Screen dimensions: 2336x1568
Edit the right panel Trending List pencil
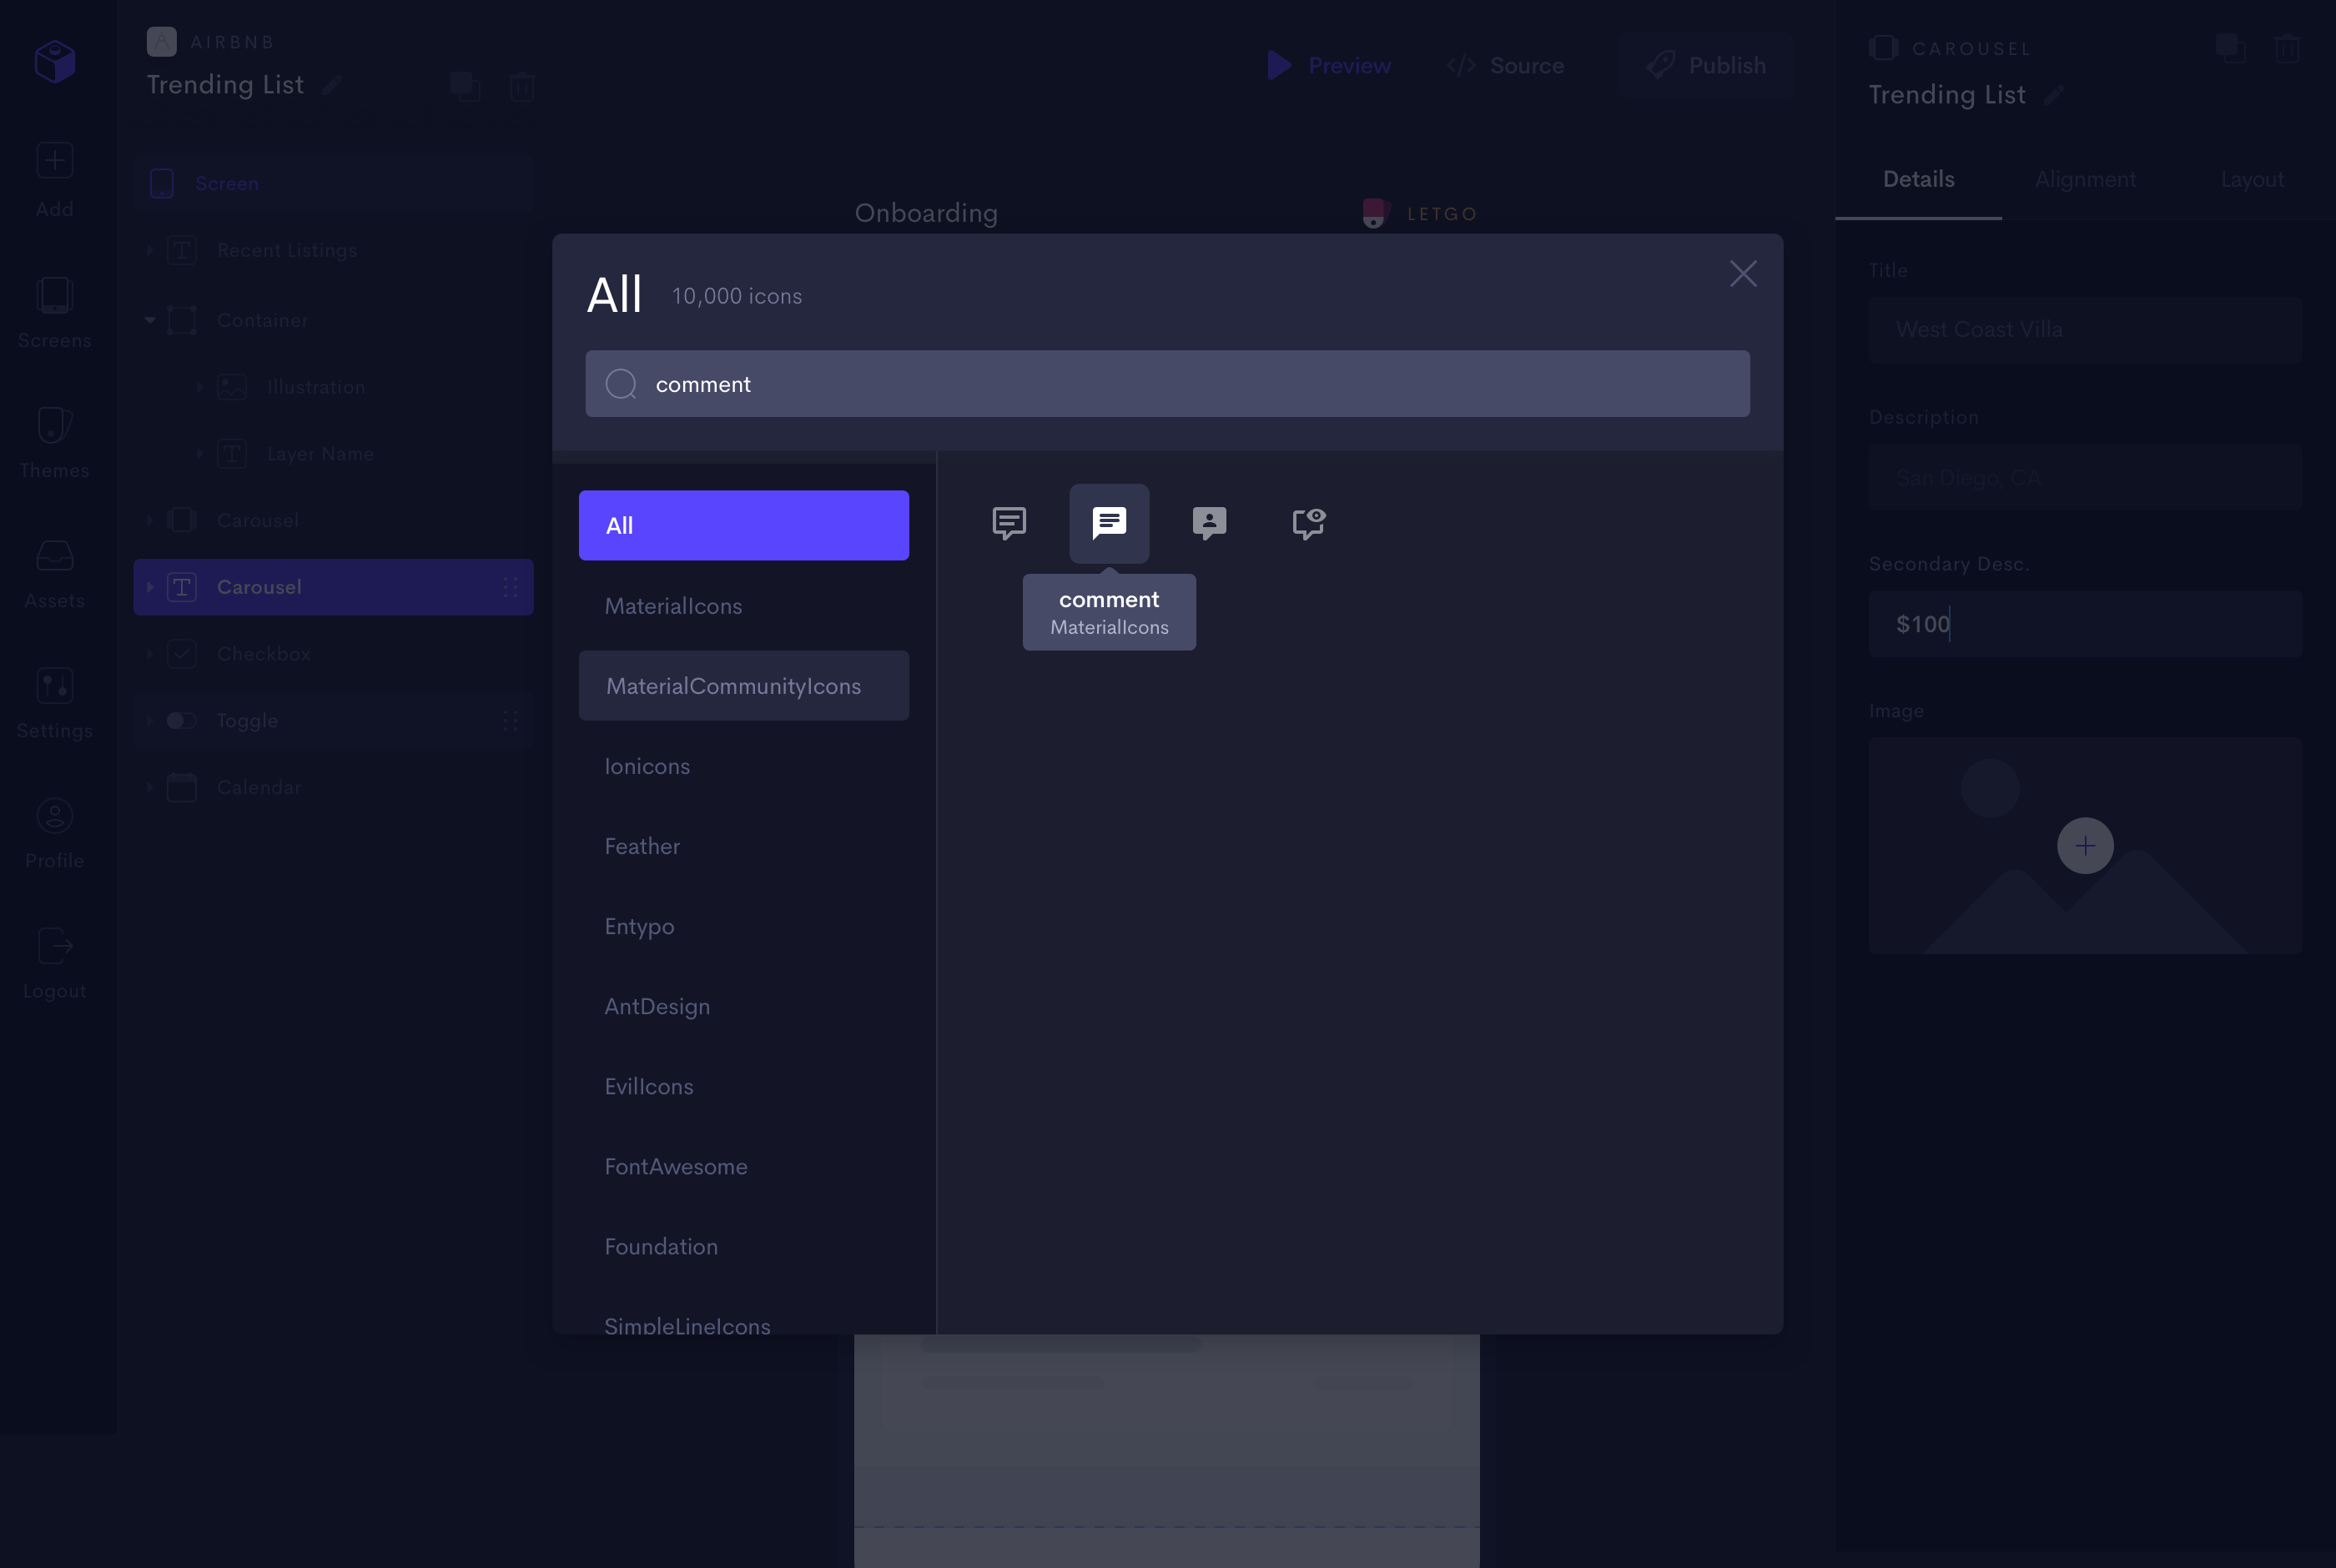2054,95
